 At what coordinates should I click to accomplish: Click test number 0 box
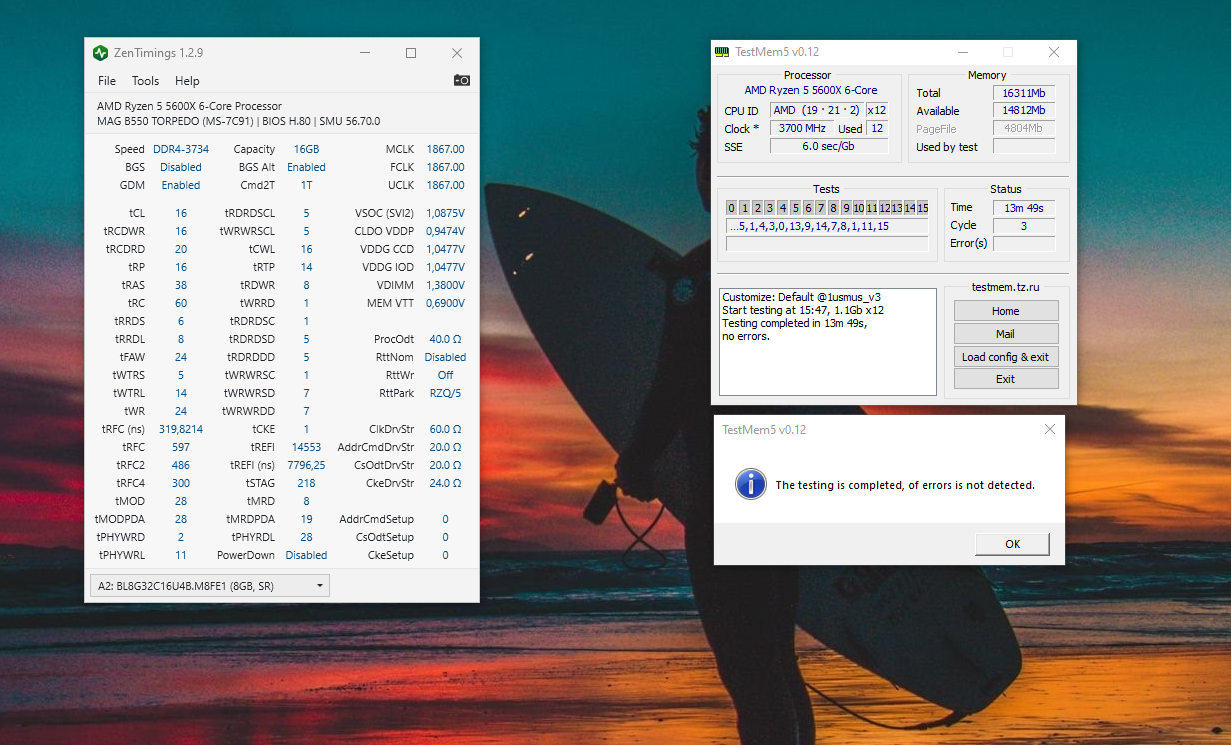[732, 208]
